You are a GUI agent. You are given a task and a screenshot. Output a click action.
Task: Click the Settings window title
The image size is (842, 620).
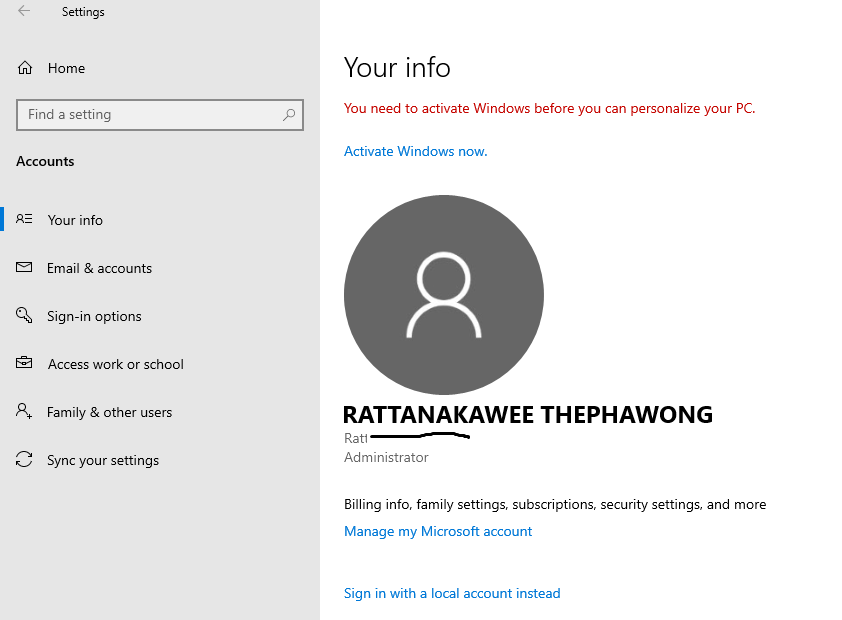83,12
